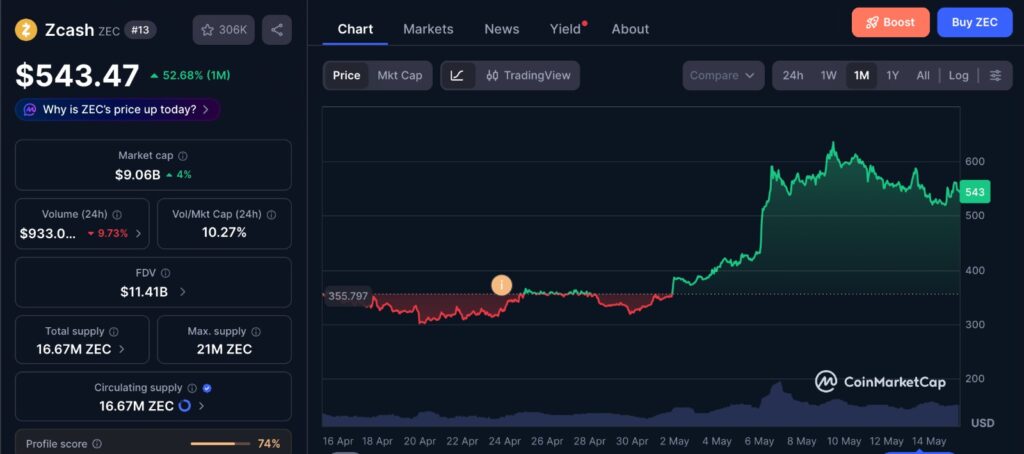Click the 306K watchlist count
The width and height of the screenshot is (1024, 454).
[x=232, y=29]
